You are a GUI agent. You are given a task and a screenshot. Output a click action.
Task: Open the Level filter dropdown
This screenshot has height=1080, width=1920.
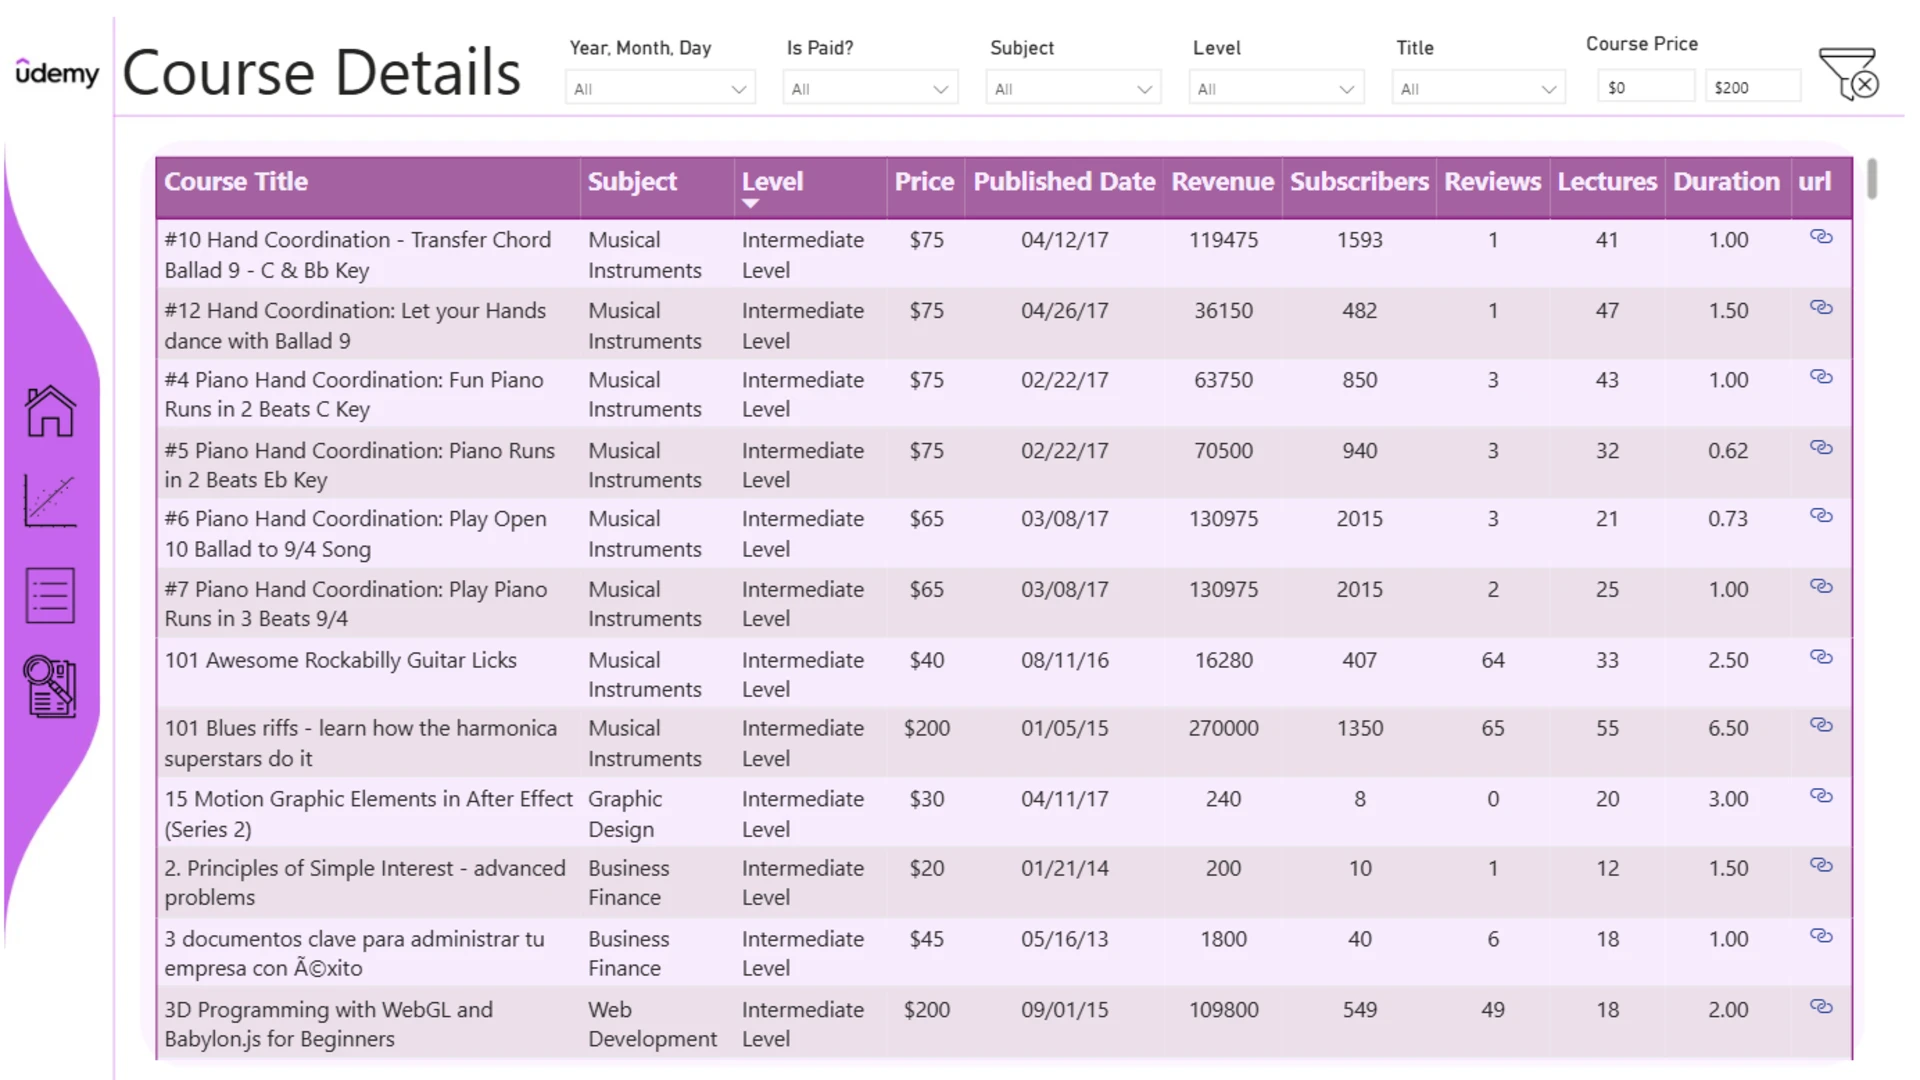pyautogui.click(x=1276, y=88)
